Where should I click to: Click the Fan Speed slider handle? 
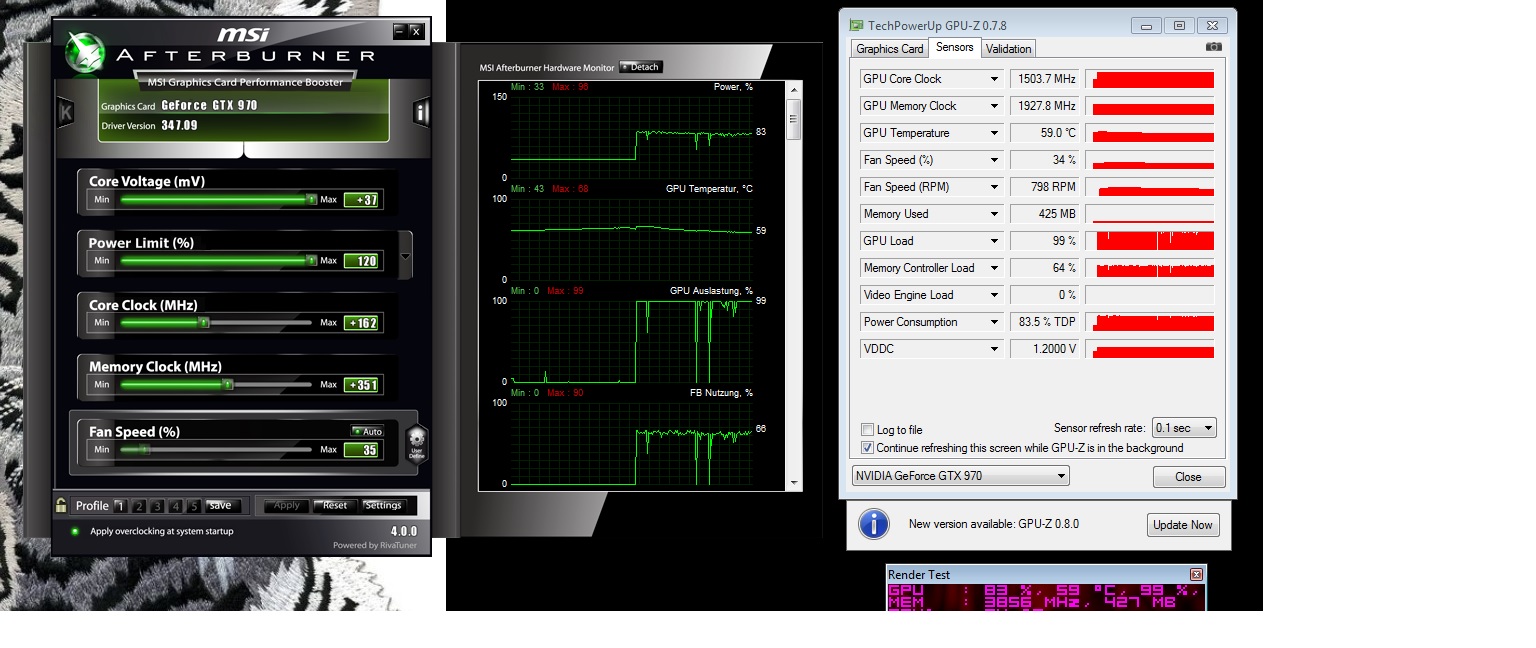(143, 450)
